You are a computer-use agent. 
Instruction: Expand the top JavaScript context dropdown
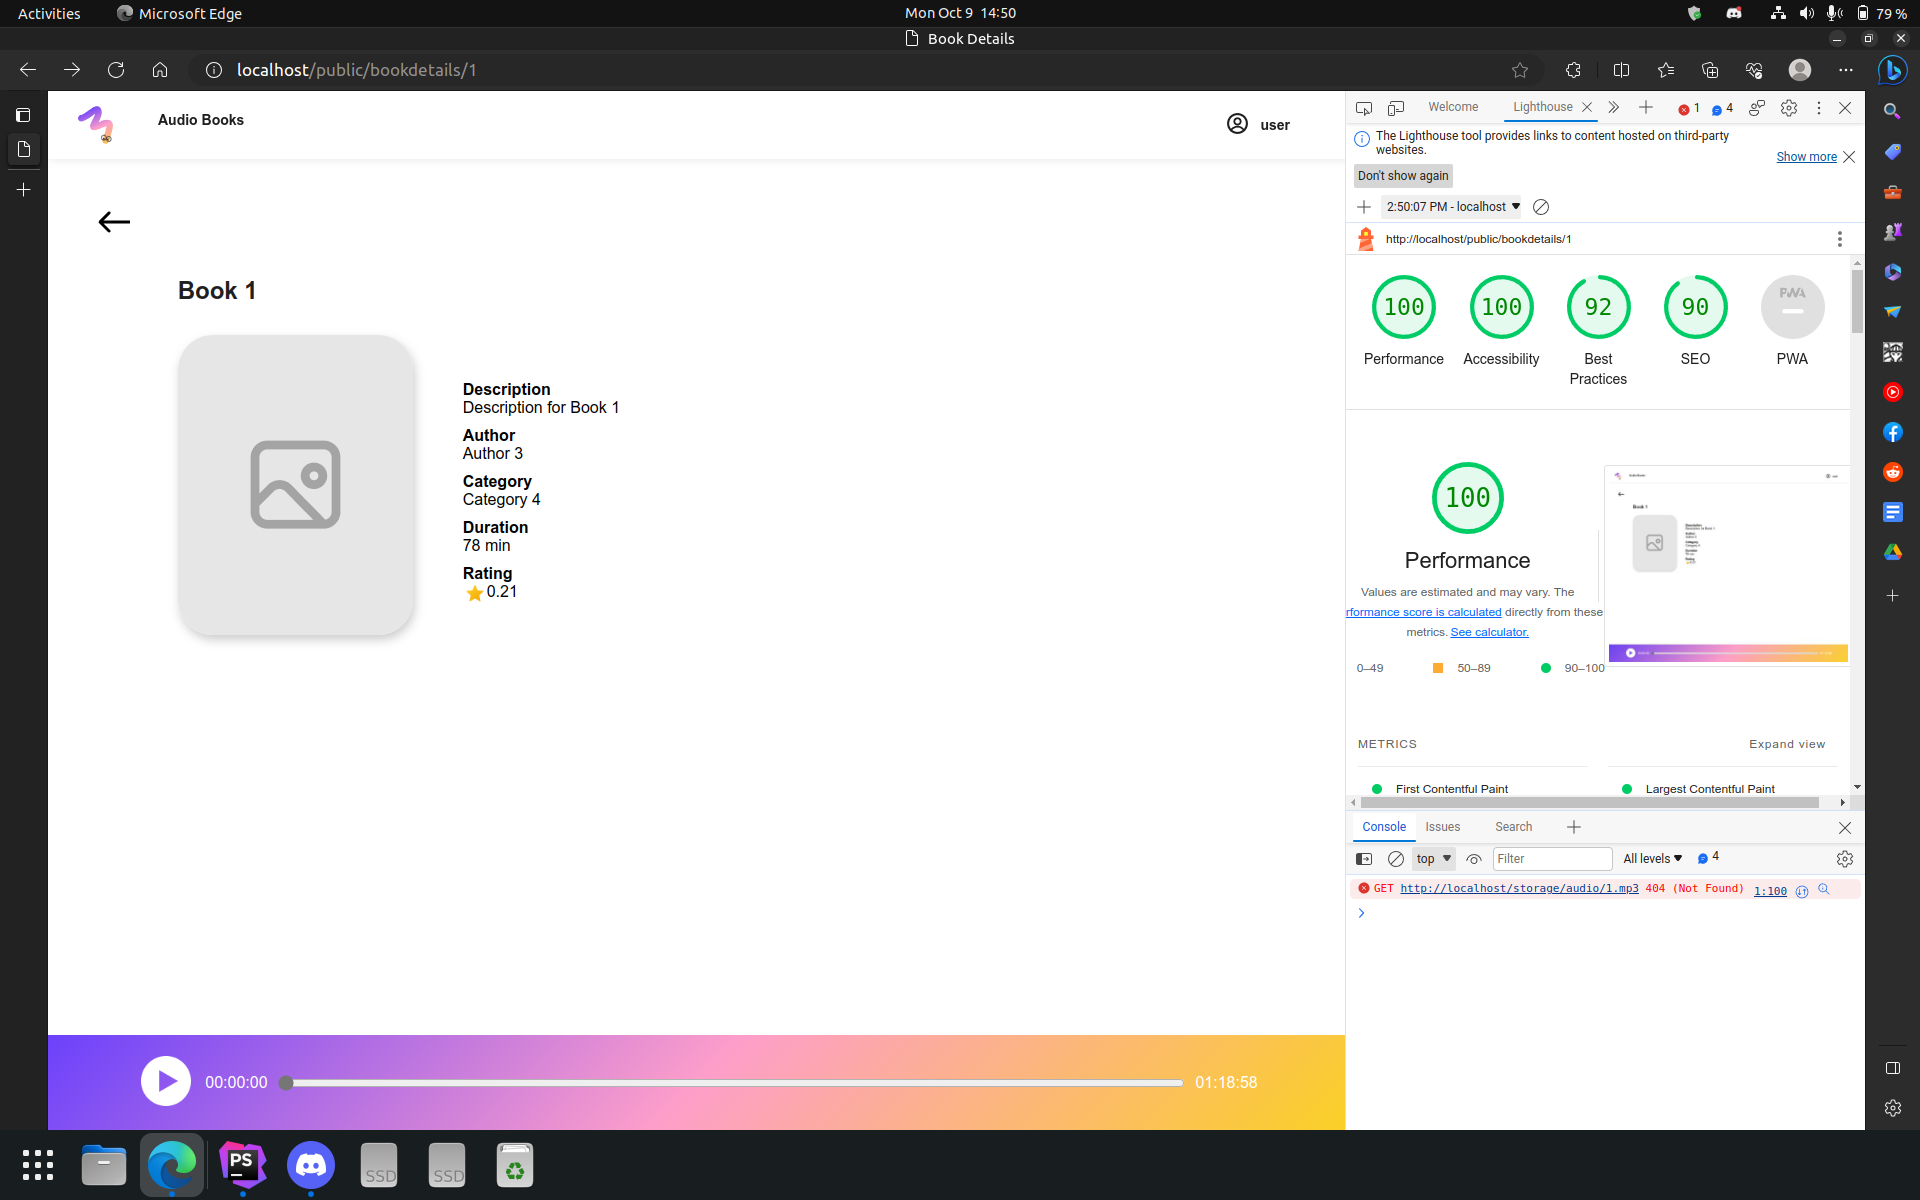coord(1433,859)
